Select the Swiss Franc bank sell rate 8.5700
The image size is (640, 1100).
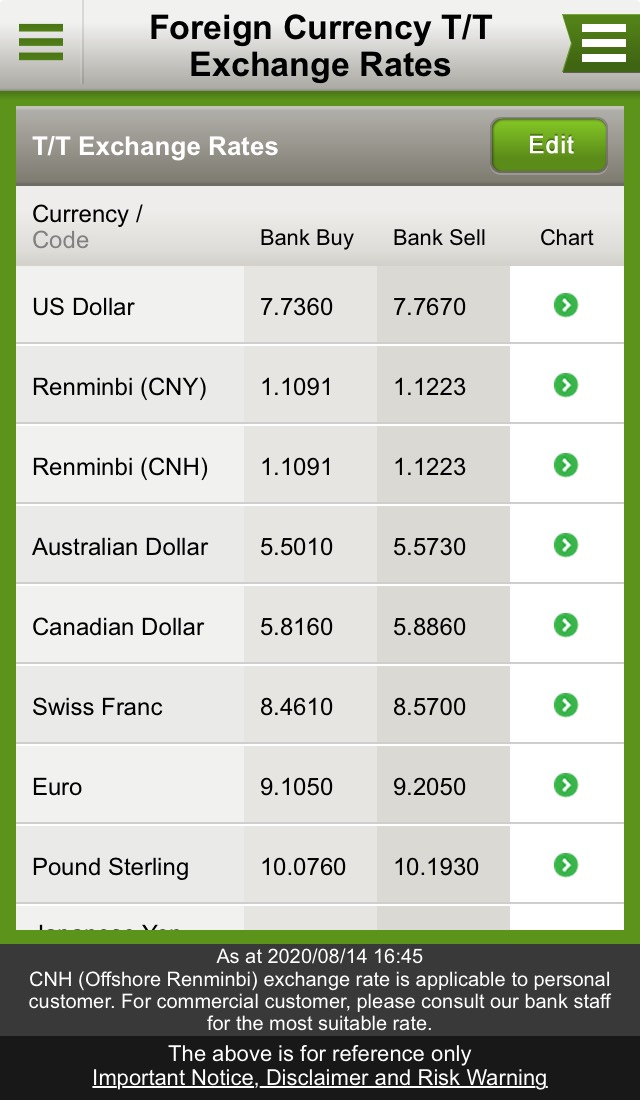430,707
